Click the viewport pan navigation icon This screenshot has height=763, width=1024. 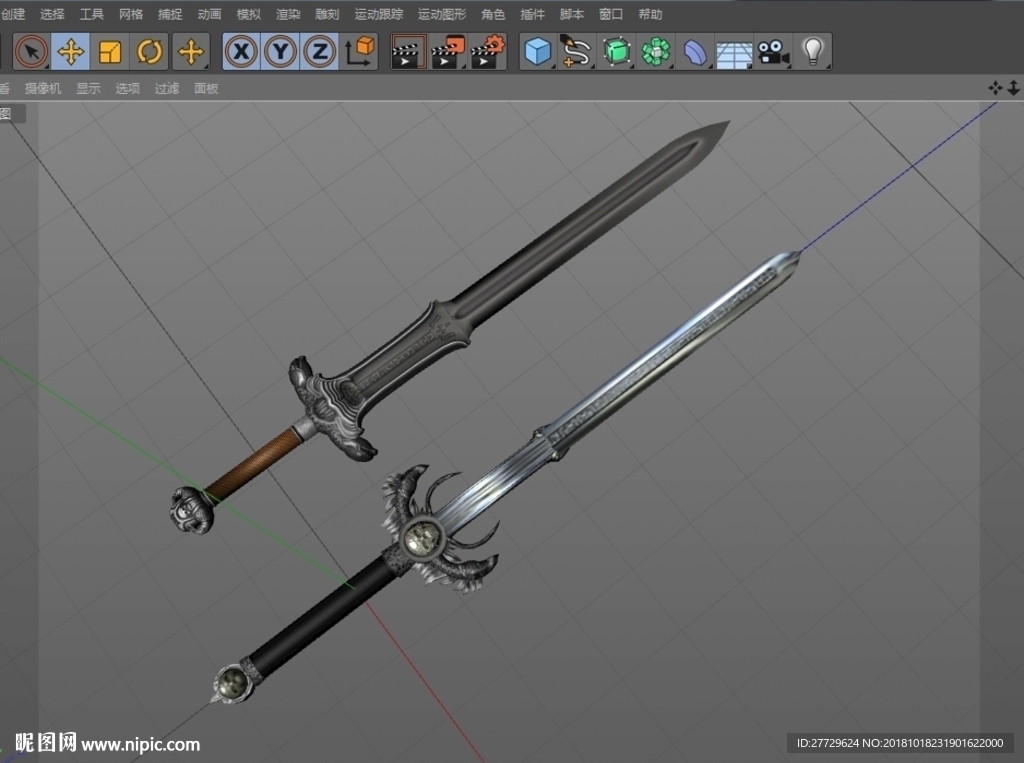[x=995, y=88]
